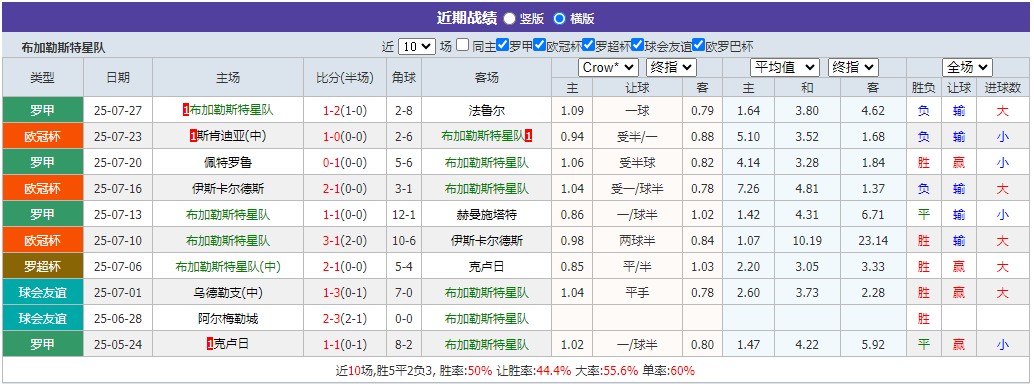Screen dimensions: 1034x384
Task: Click the 比分(半场) column header
Action: (345, 77)
